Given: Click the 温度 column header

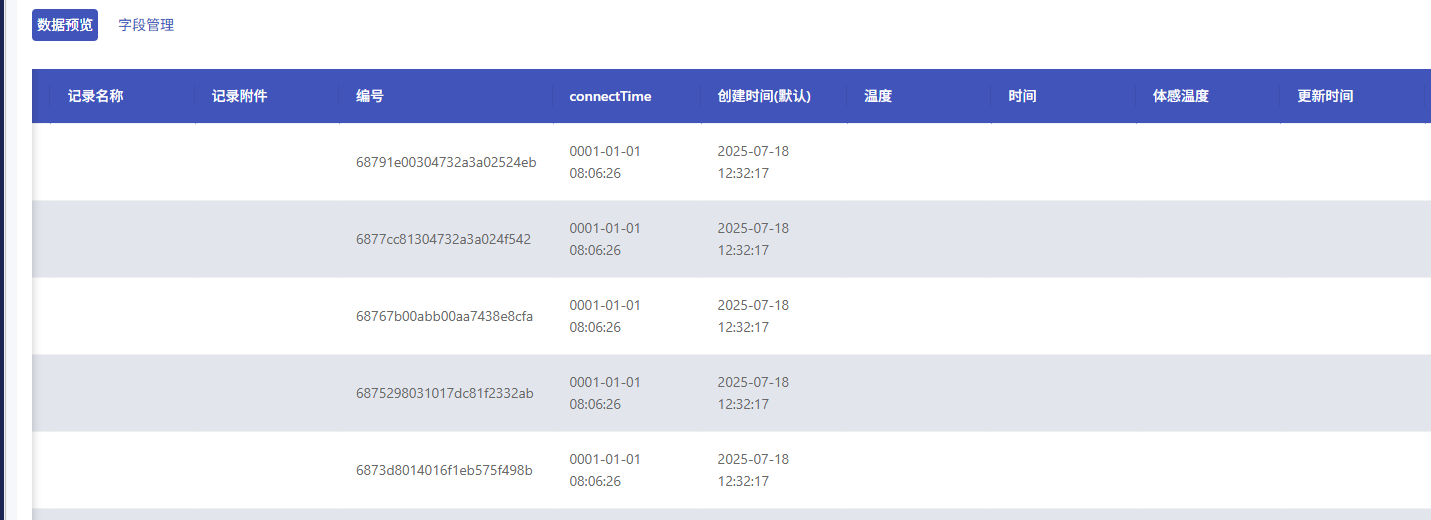Looking at the screenshot, I should (878, 97).
